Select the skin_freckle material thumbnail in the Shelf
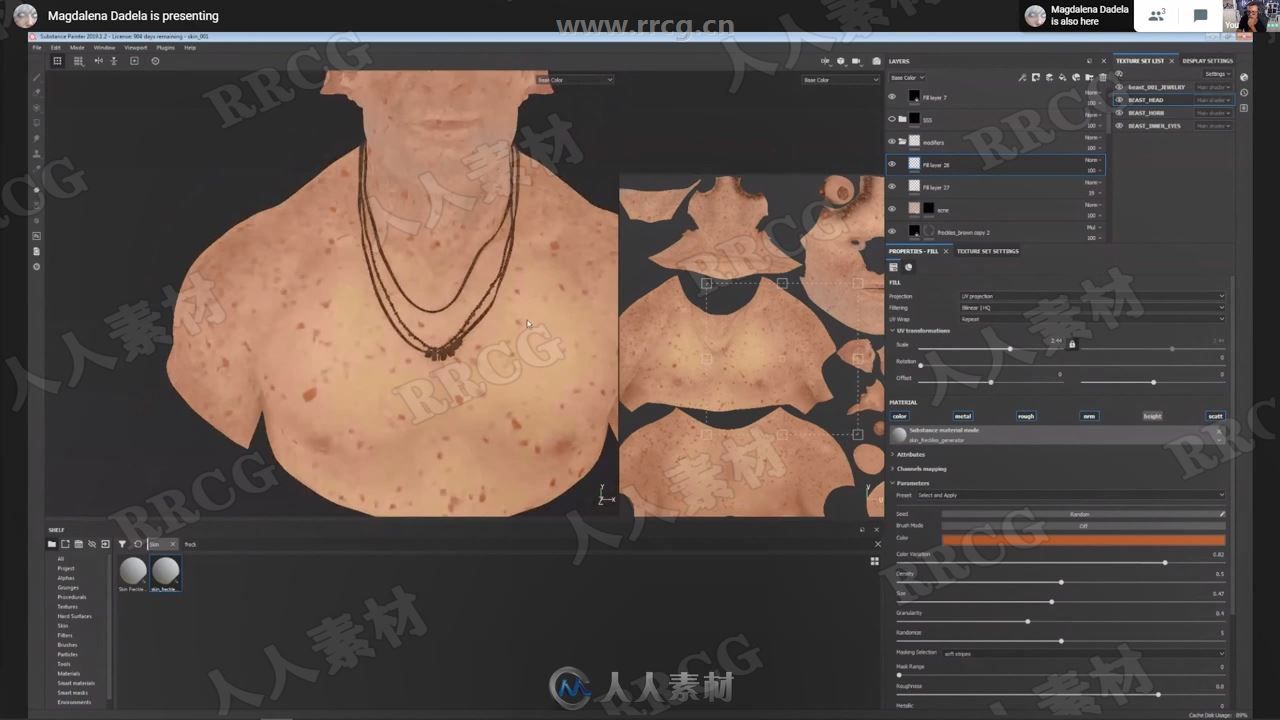Screen dimensions: 1280x720 (165, 571)
